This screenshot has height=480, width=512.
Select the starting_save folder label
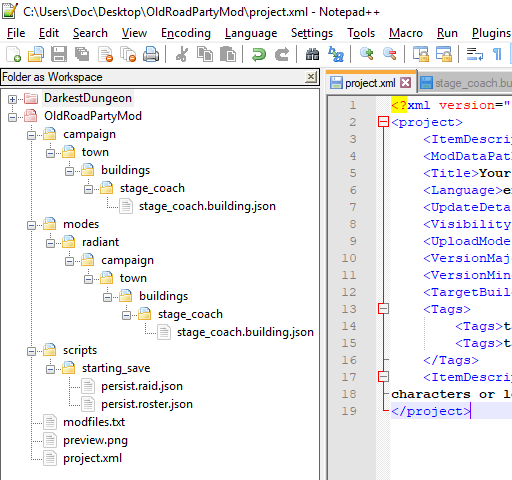tap(116, 368)
